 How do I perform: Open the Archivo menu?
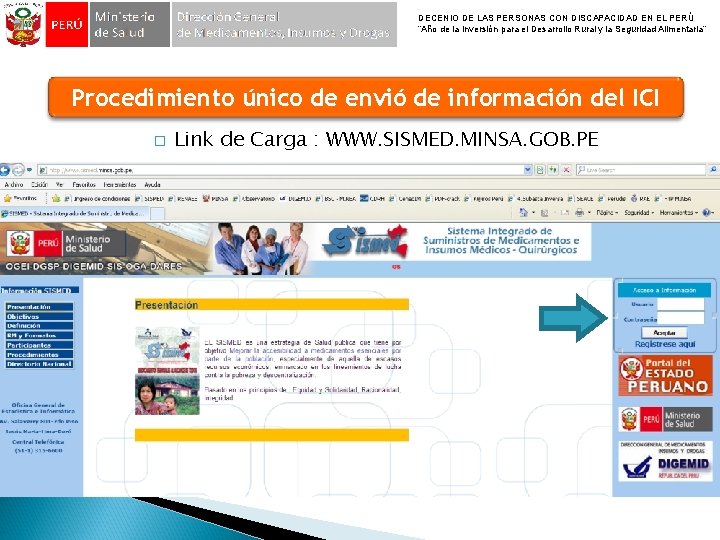tap(14, 185)
